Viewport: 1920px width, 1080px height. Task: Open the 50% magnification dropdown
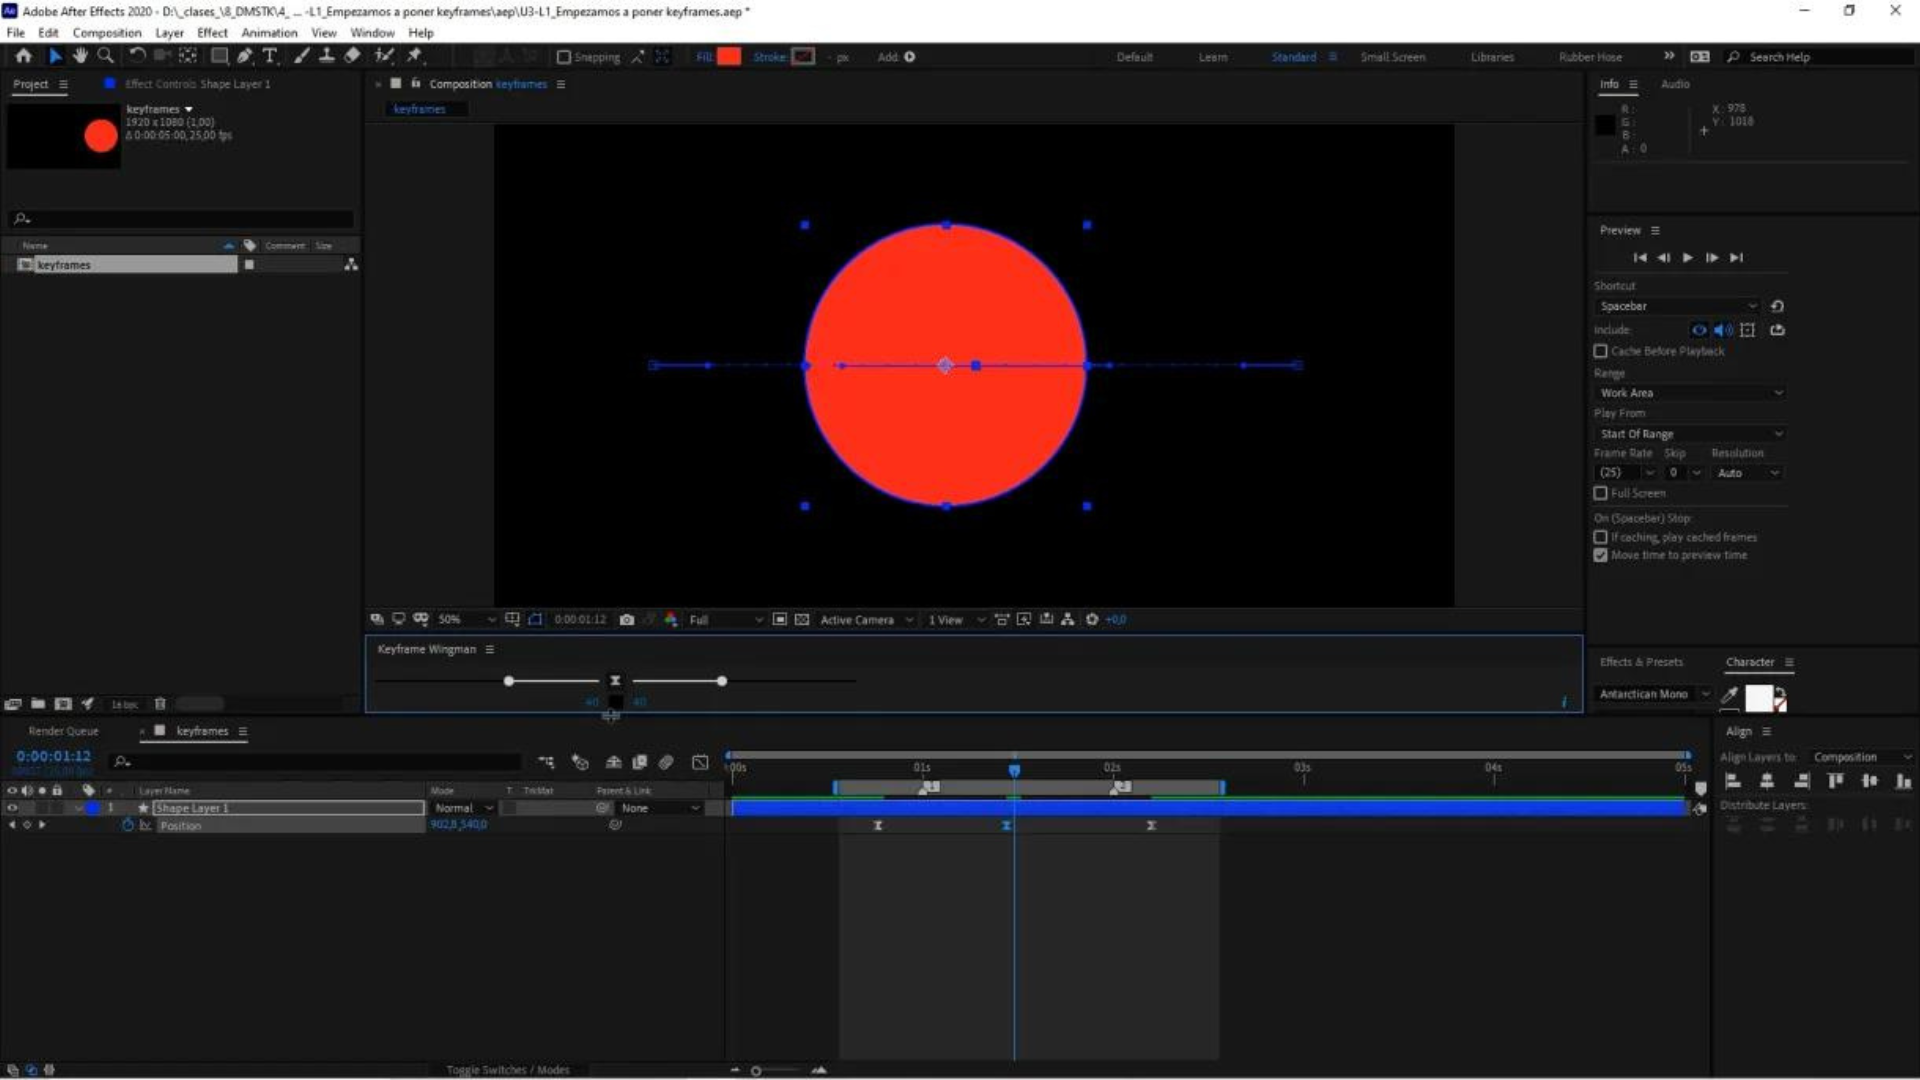[466, 620]
